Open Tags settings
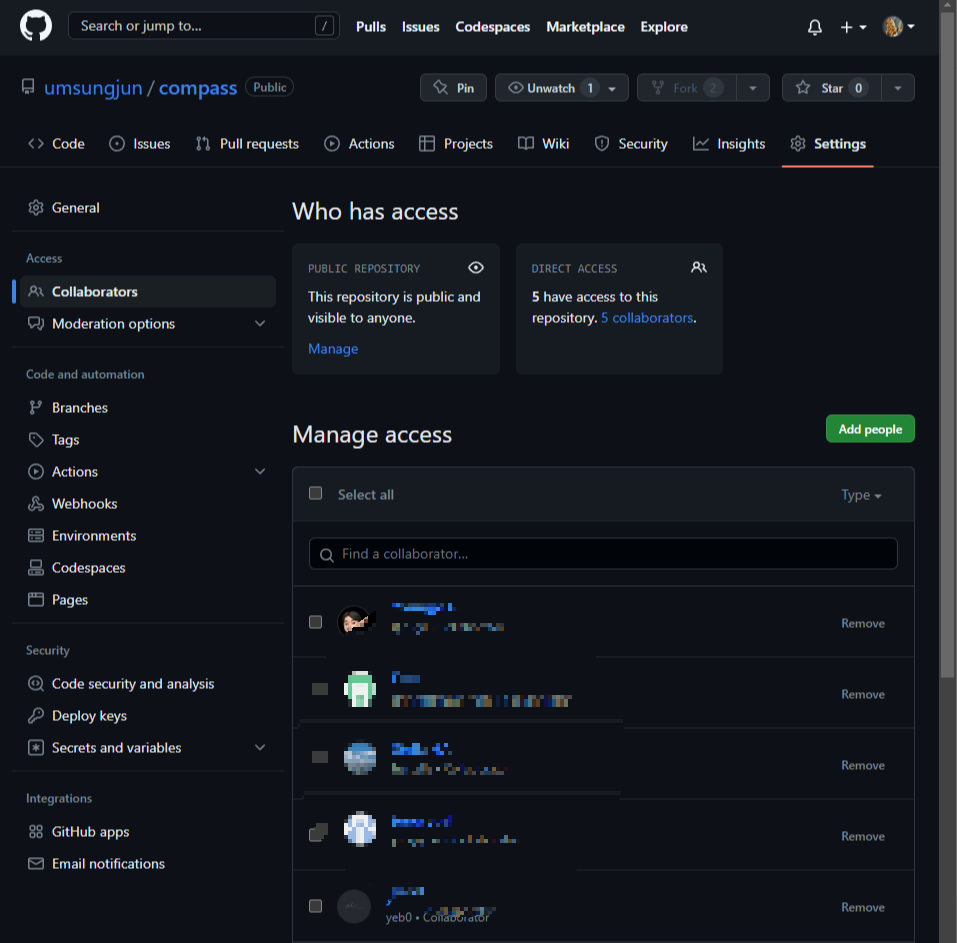Image resolution: width=957 pixels, height=943 pixels. pos(148,439)
